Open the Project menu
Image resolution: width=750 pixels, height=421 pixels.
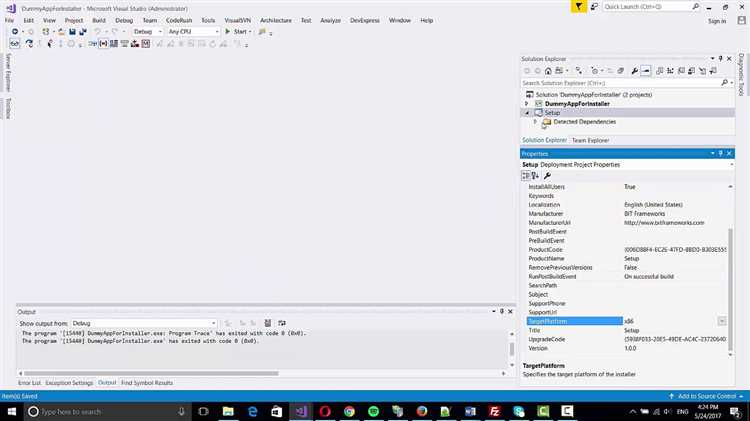[74, 21]
